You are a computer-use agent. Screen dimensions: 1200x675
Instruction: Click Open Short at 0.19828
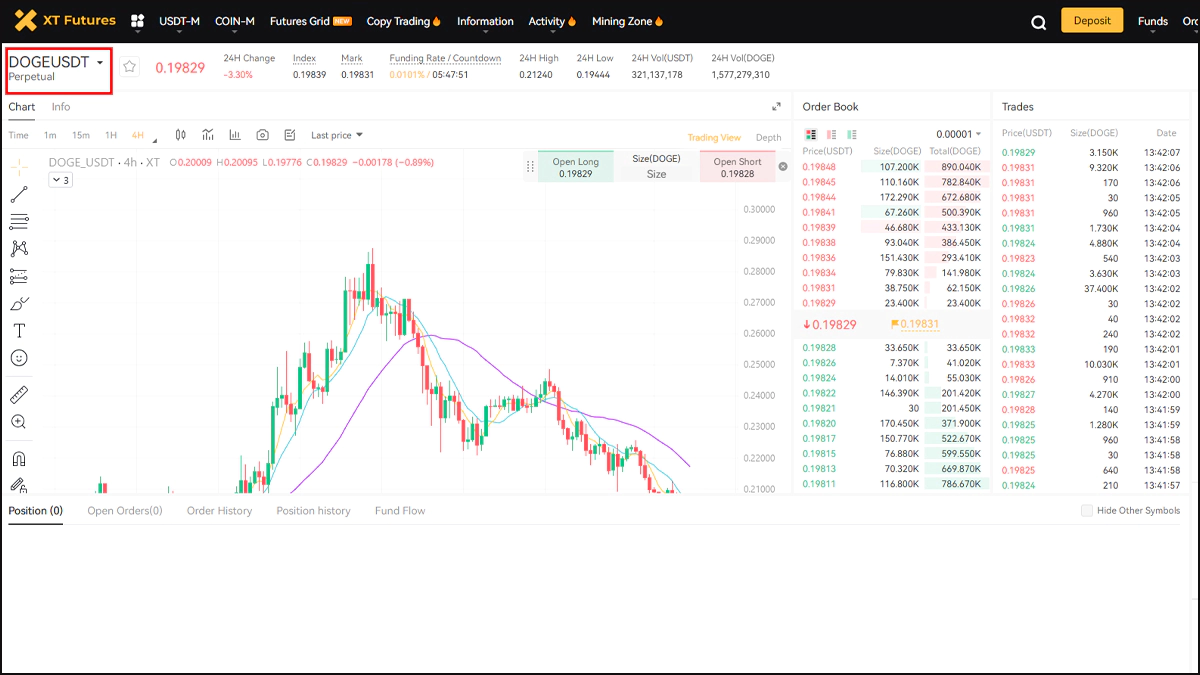pos(737,167)
